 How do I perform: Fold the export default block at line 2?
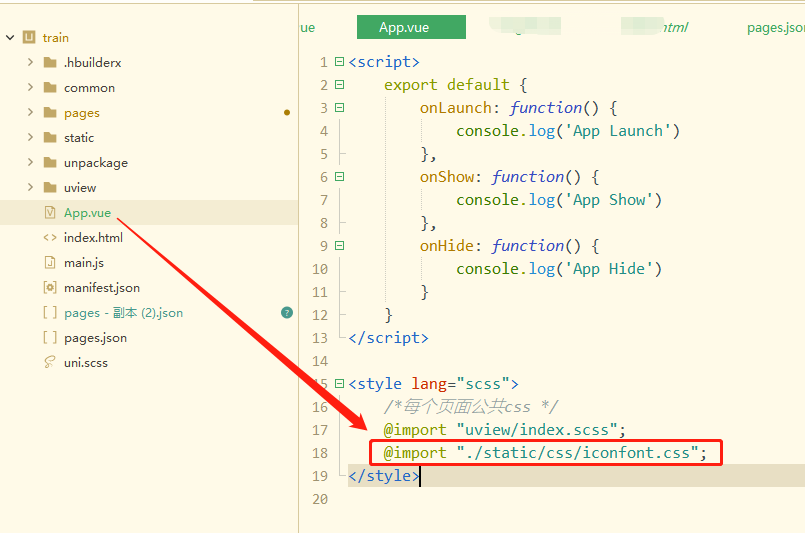[339, 84]
